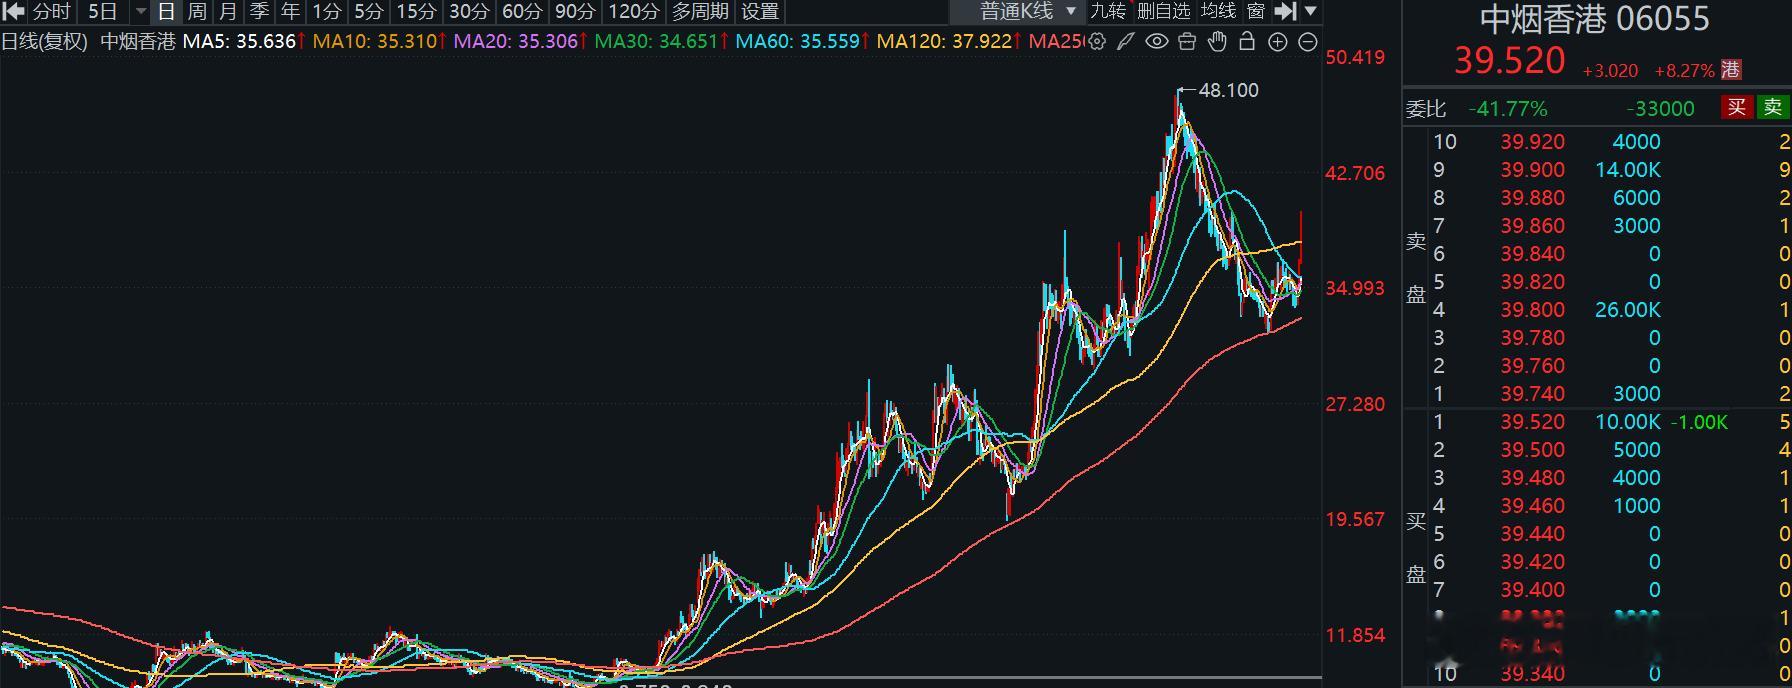Switch to 季 quarterly period
The image size is (1792, 688).
(x=259, y=12)
